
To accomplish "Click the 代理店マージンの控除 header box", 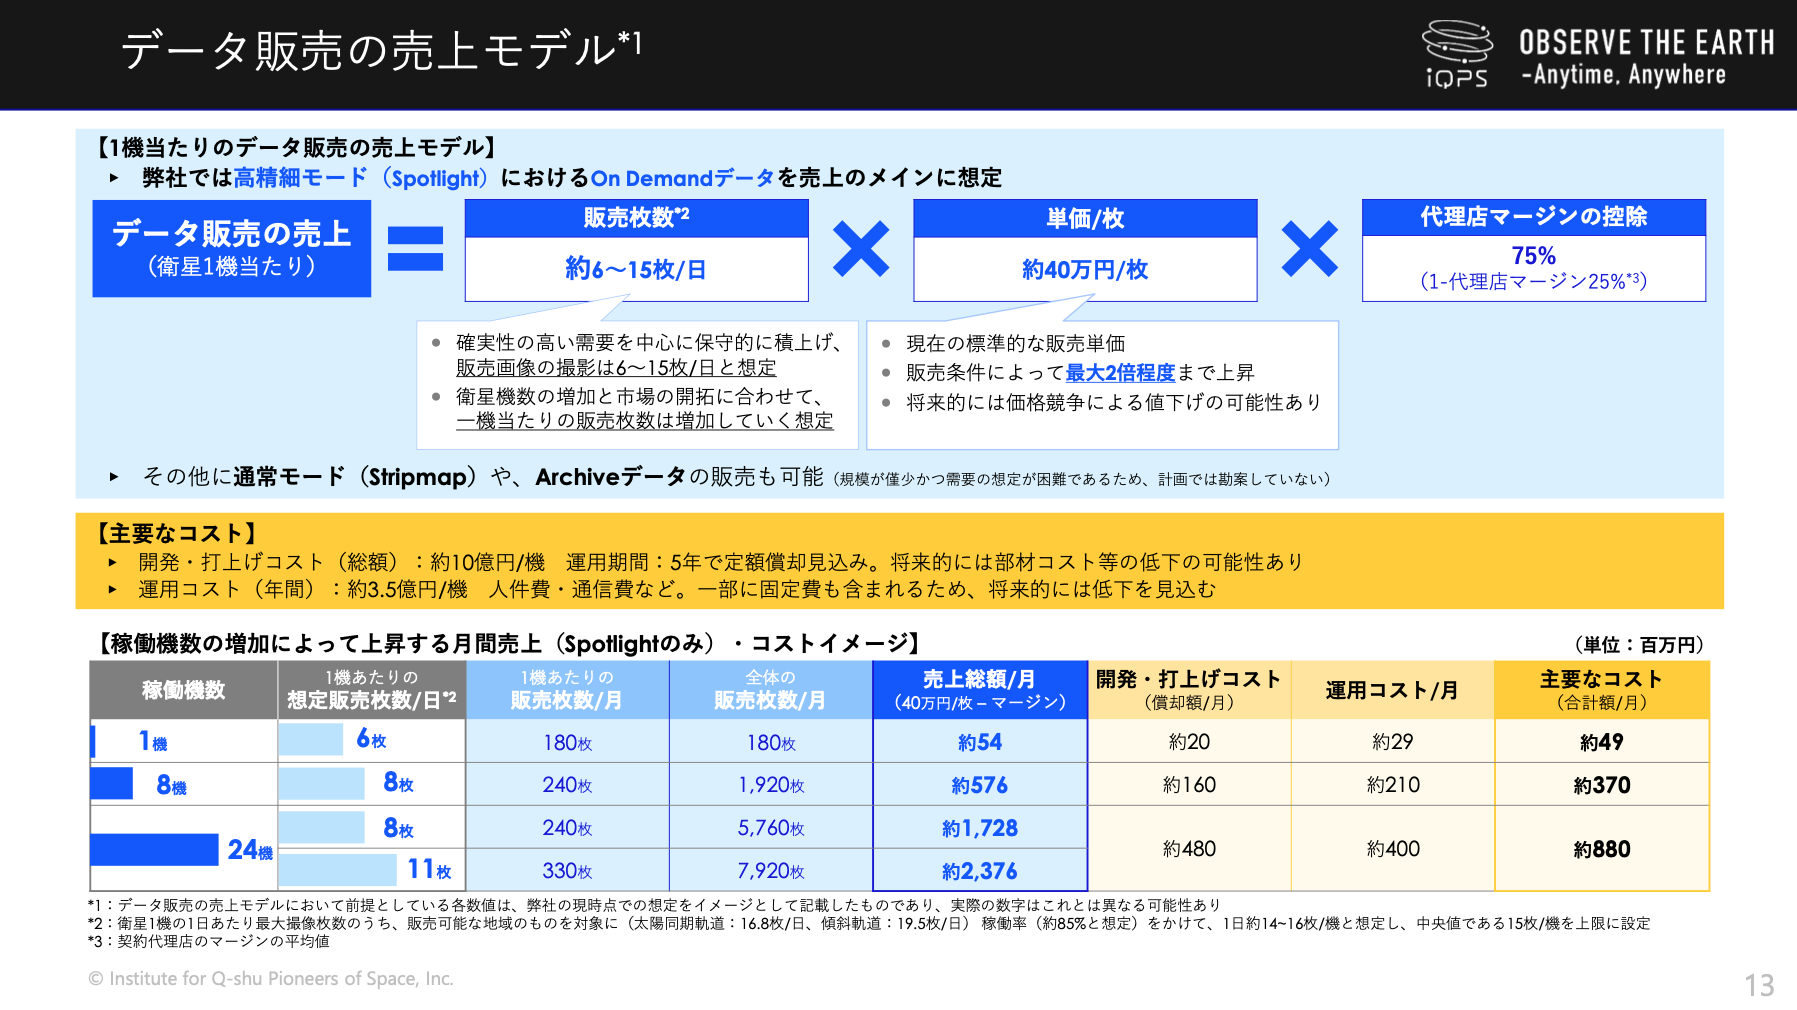I will pyautogui.click(x=1534, y=217).
